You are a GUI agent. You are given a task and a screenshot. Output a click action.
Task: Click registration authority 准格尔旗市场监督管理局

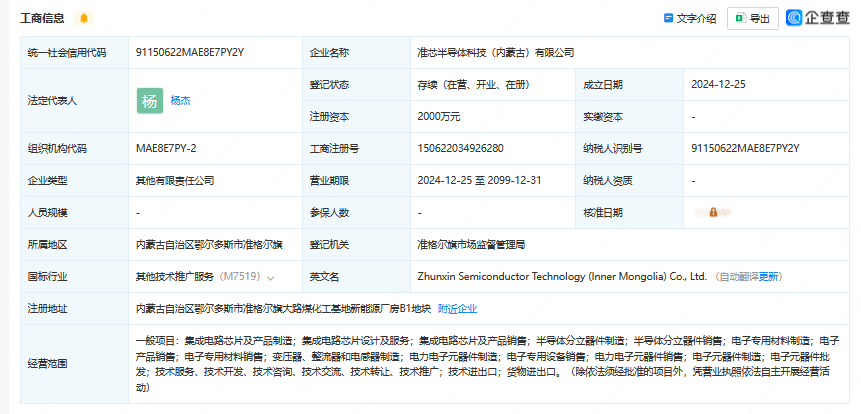tap(471, 245)
